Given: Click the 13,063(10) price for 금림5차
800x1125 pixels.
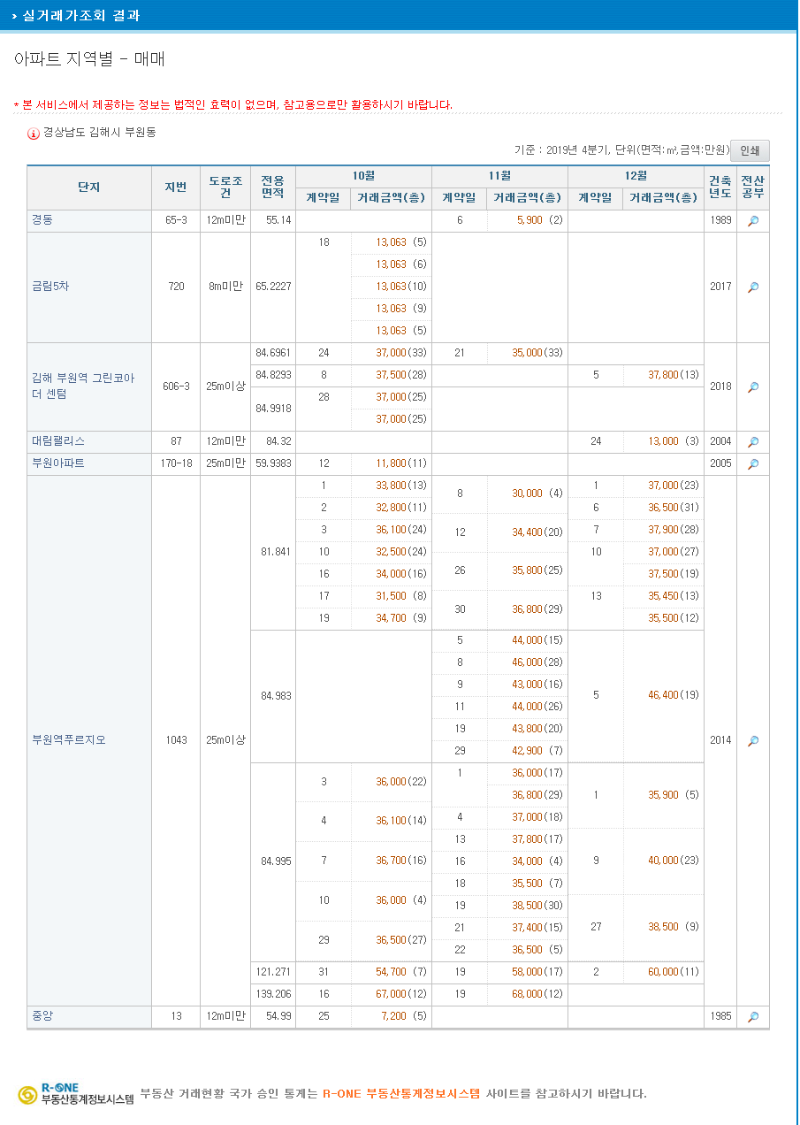Looking at the screenshot, I should coord(401,286).
